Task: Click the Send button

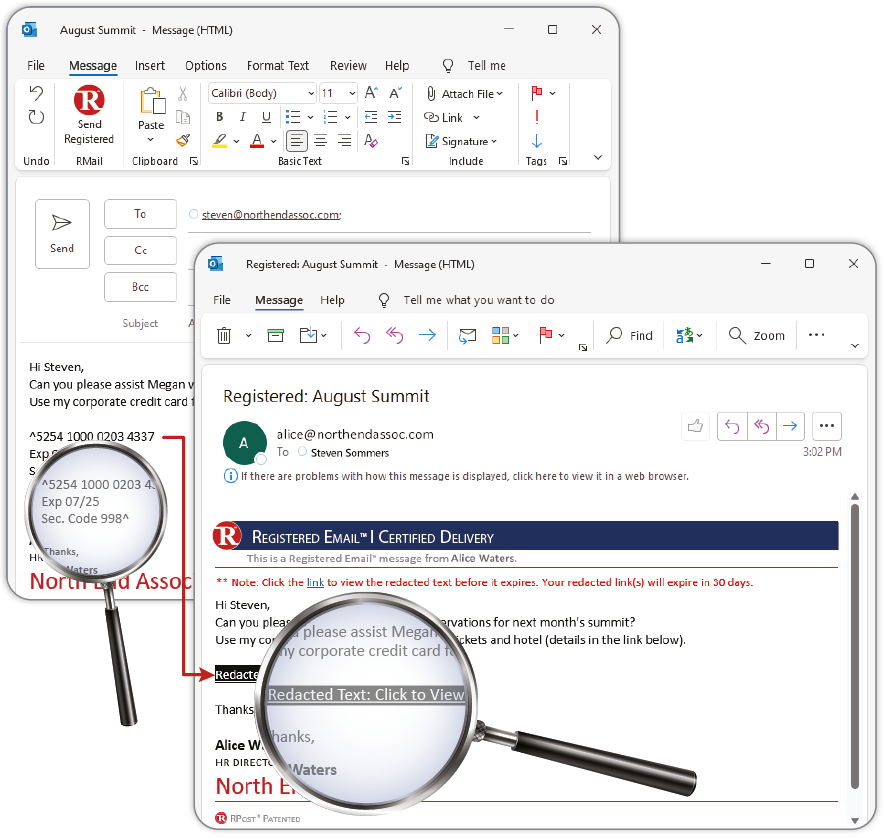Action: tap(62, 234)
